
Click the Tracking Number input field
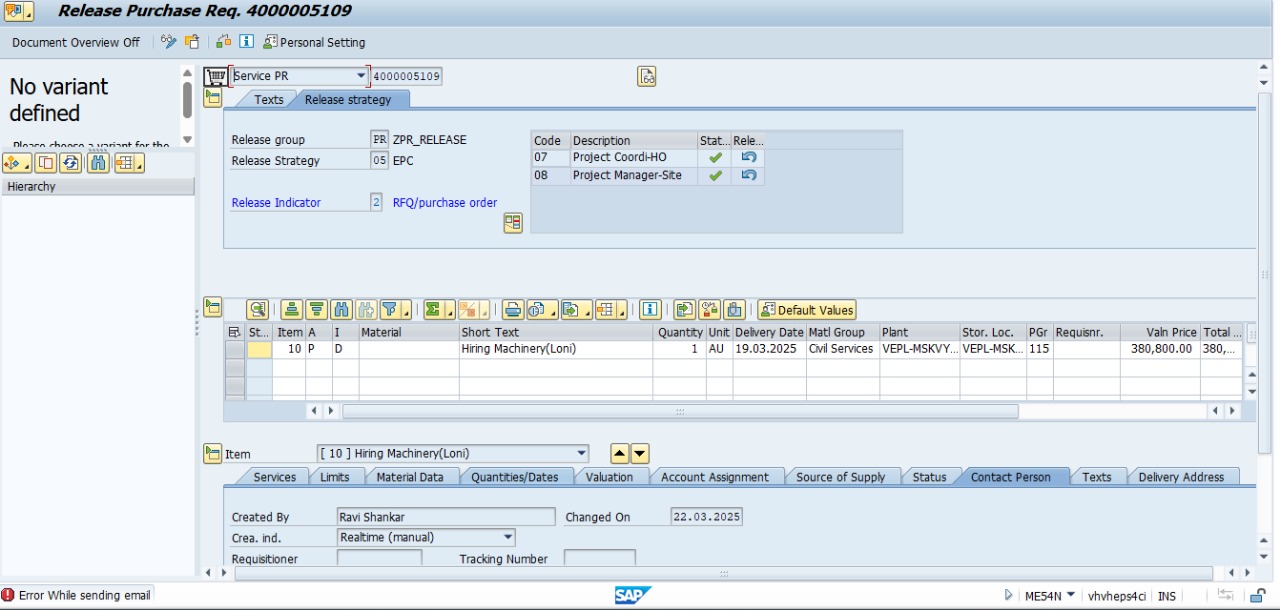599,558
